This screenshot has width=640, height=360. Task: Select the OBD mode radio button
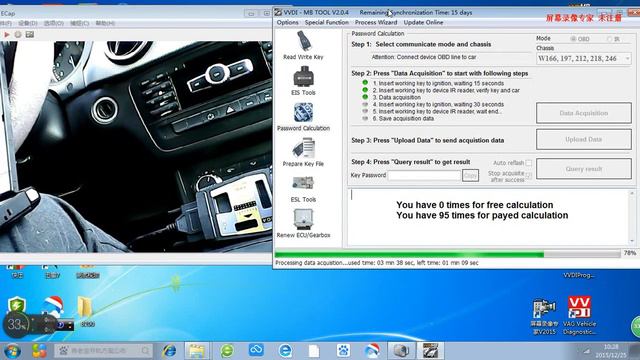pos(573,39)
